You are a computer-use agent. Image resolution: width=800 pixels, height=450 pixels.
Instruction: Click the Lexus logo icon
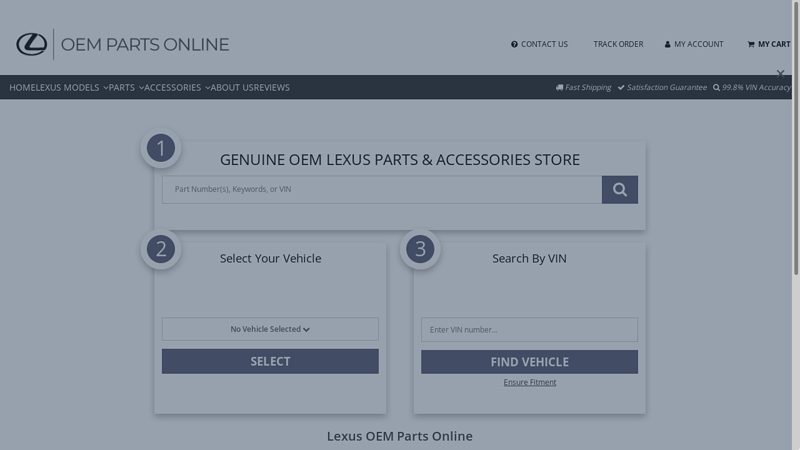32,44
